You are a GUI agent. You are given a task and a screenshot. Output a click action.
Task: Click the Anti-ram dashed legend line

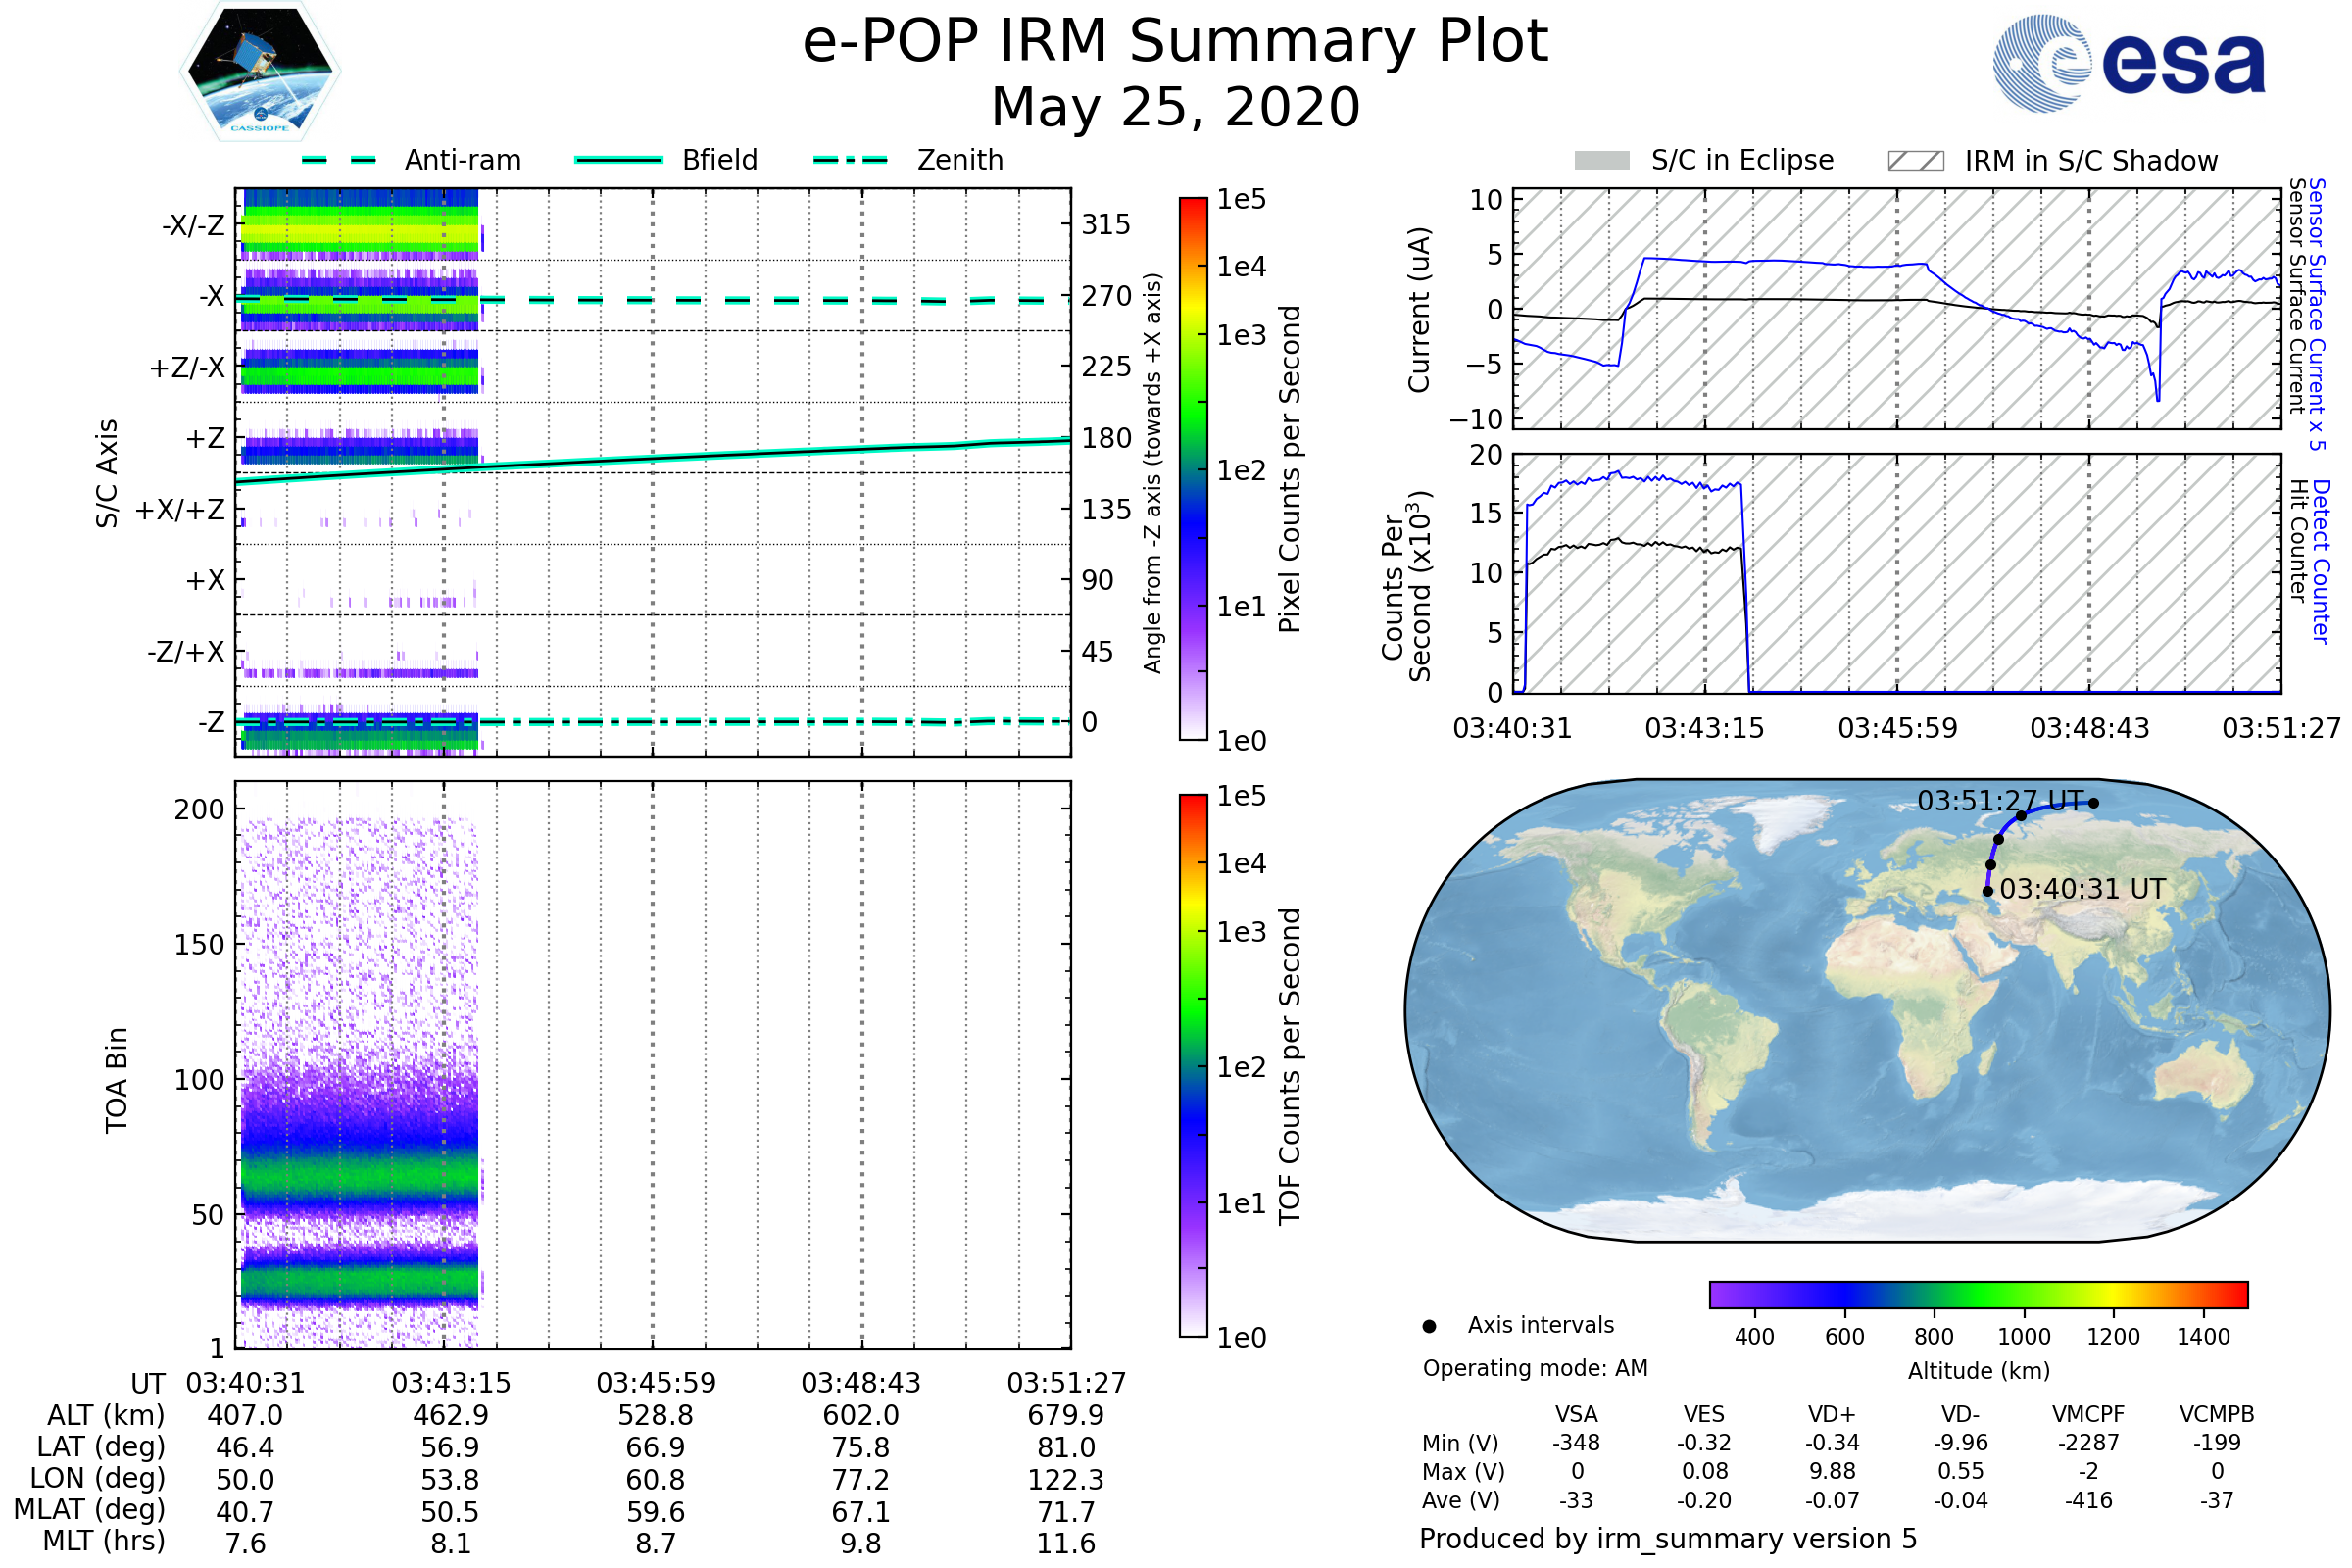339,160
